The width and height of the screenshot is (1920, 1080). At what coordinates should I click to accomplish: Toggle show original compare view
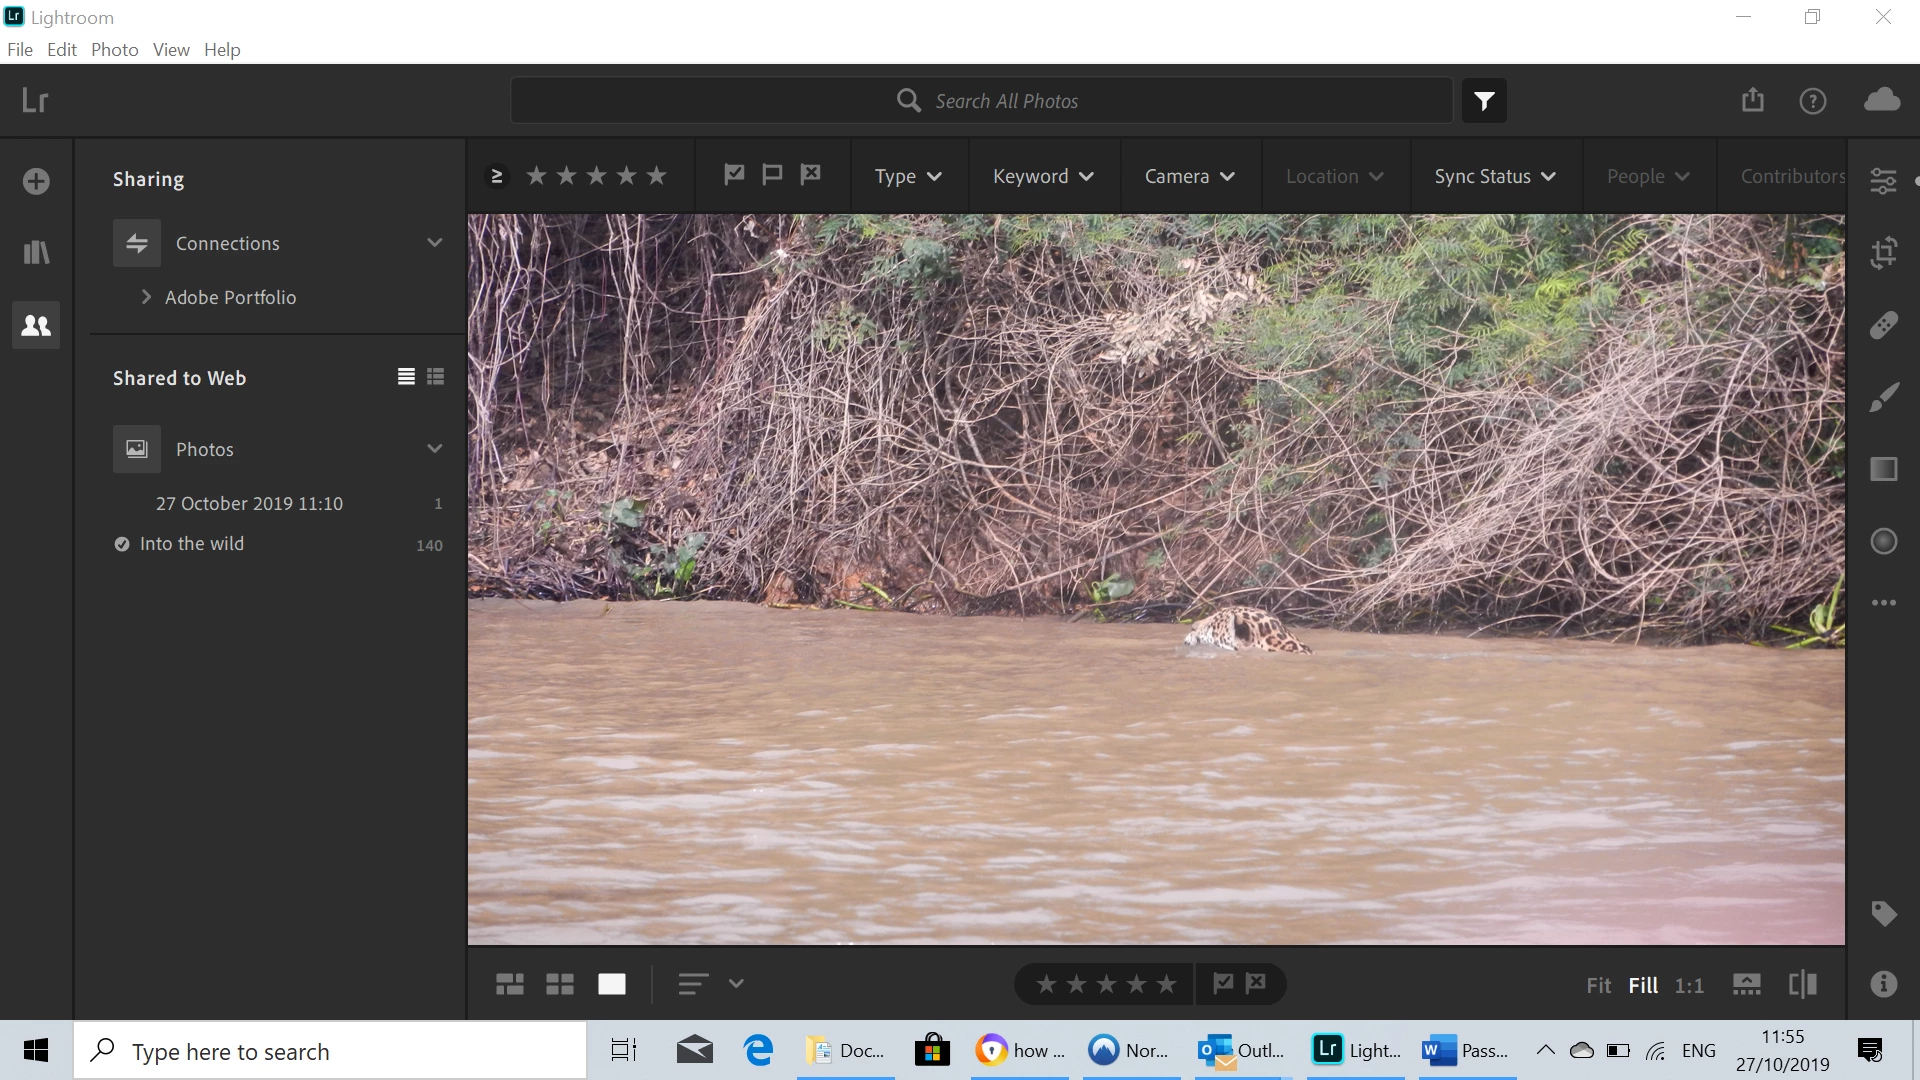click(1802, 984)
